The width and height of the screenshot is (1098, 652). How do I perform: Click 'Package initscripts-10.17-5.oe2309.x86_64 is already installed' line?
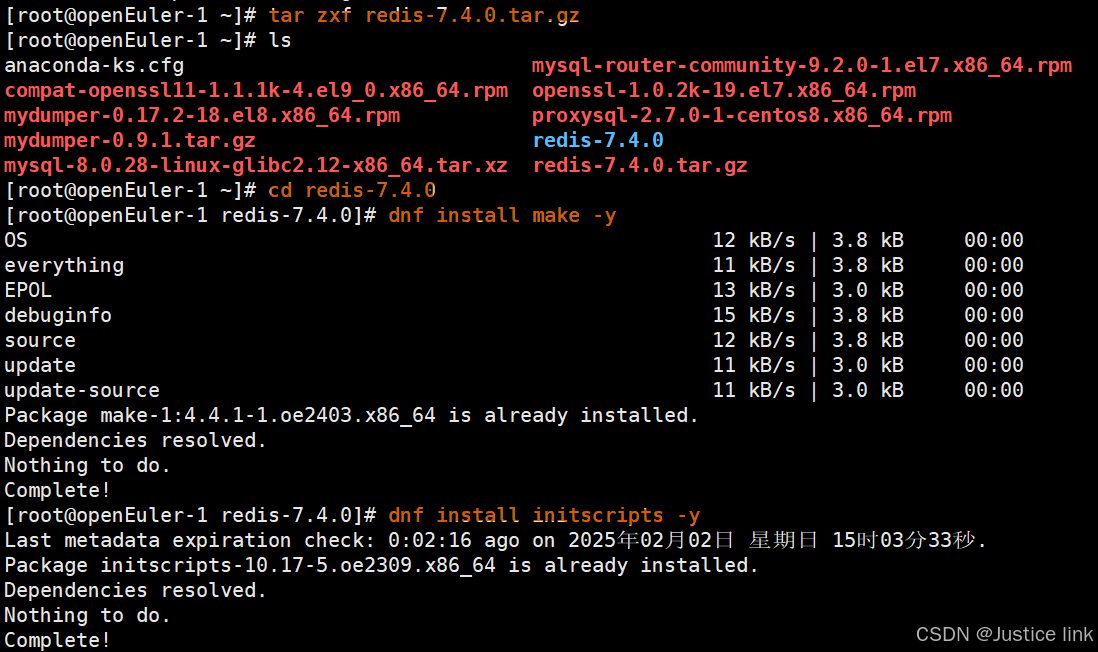382,566
